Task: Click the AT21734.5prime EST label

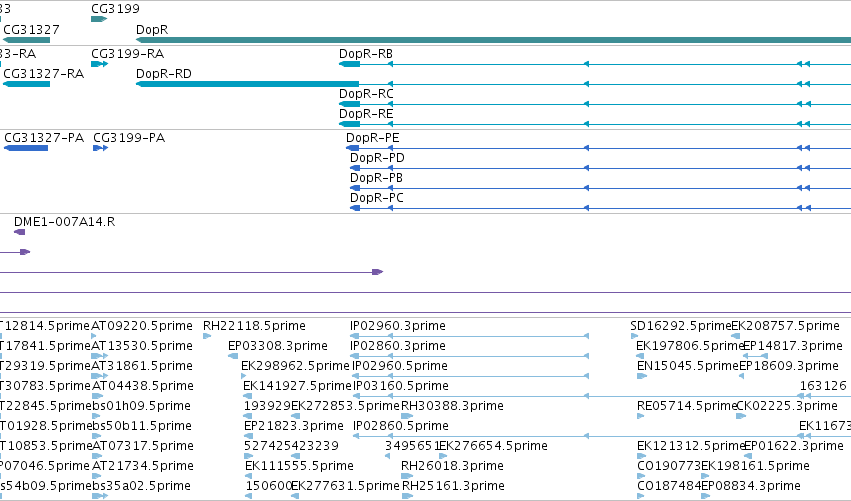Action: (143, 466)
